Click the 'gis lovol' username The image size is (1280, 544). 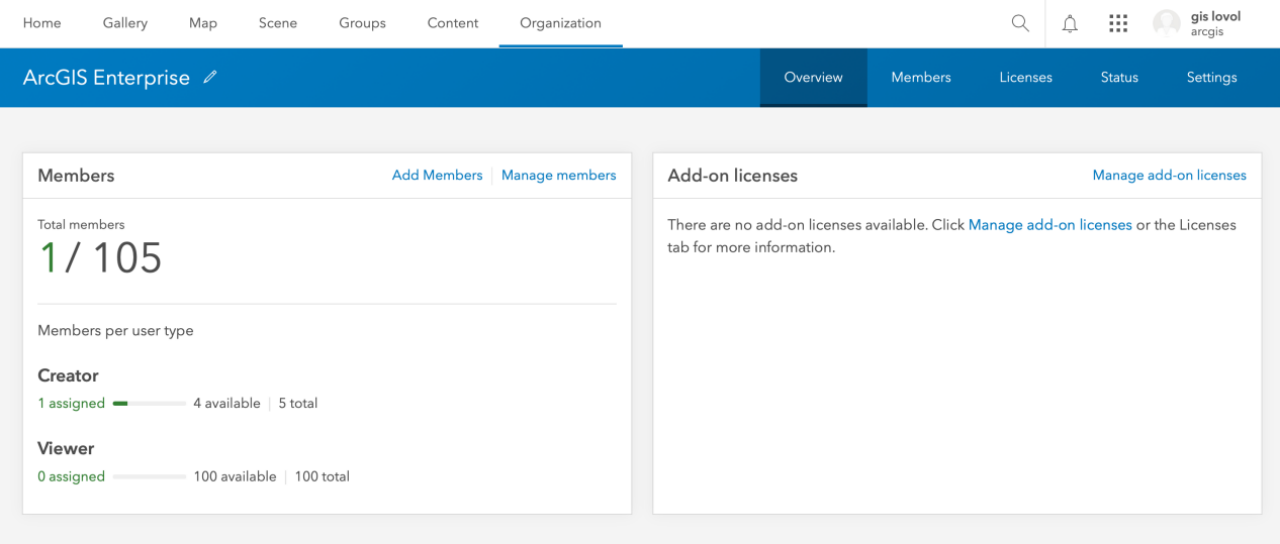coord(1216,16)
